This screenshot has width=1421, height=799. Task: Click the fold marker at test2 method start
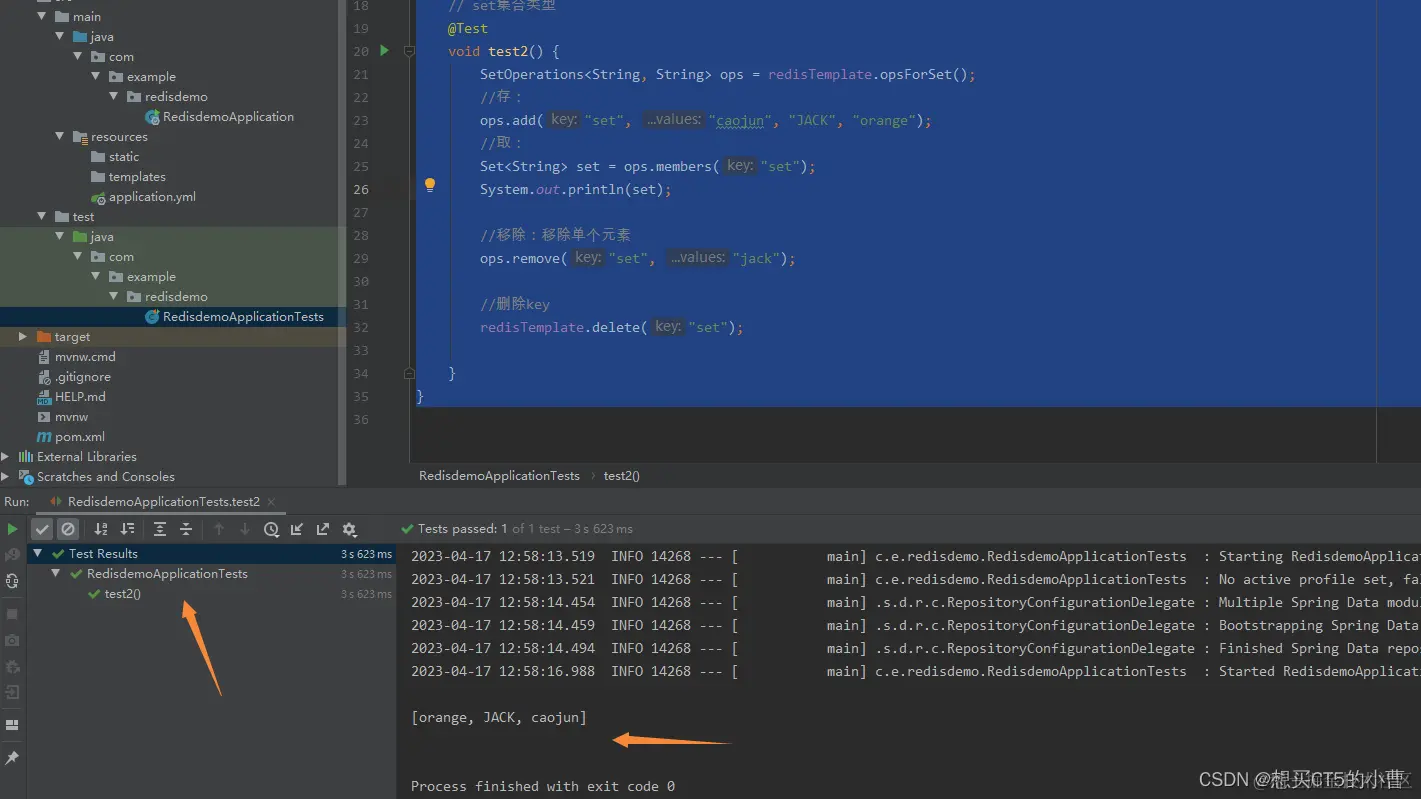tap(409, 51)
